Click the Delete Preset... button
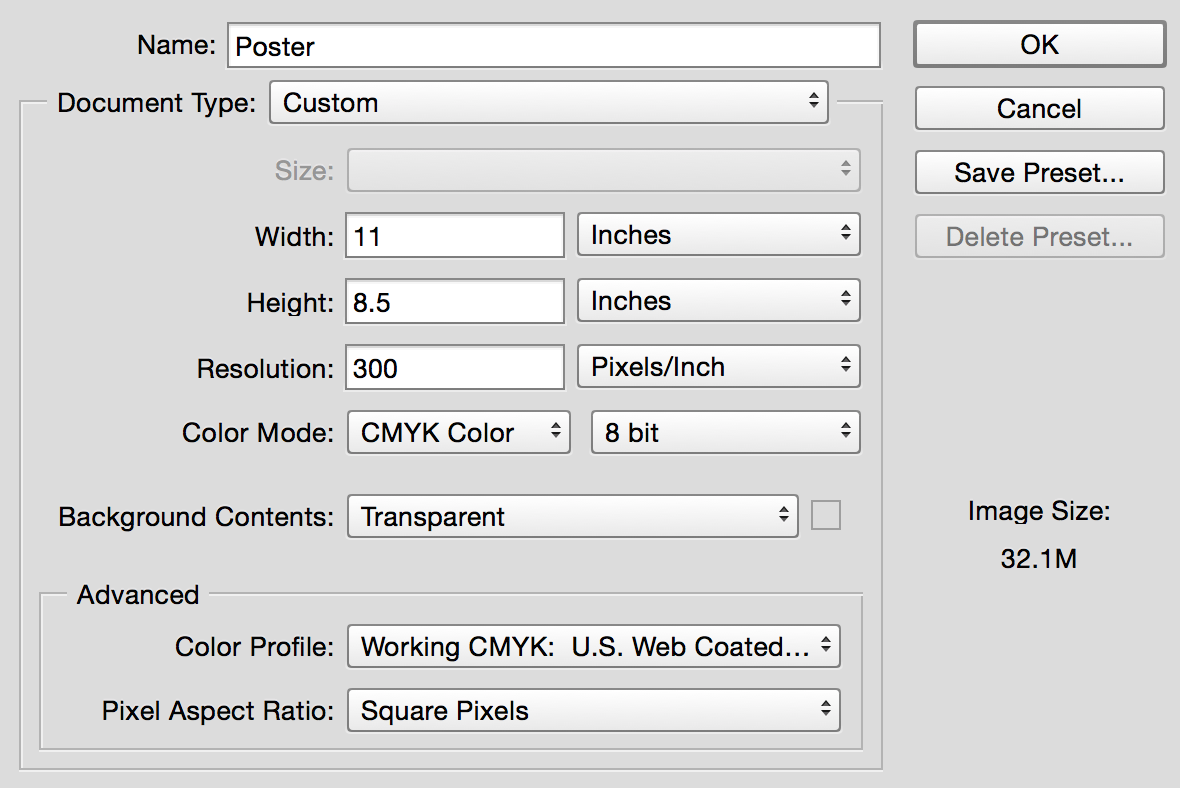Image resolution: width=1180 pixels, height=788 pixels. 1039,237
